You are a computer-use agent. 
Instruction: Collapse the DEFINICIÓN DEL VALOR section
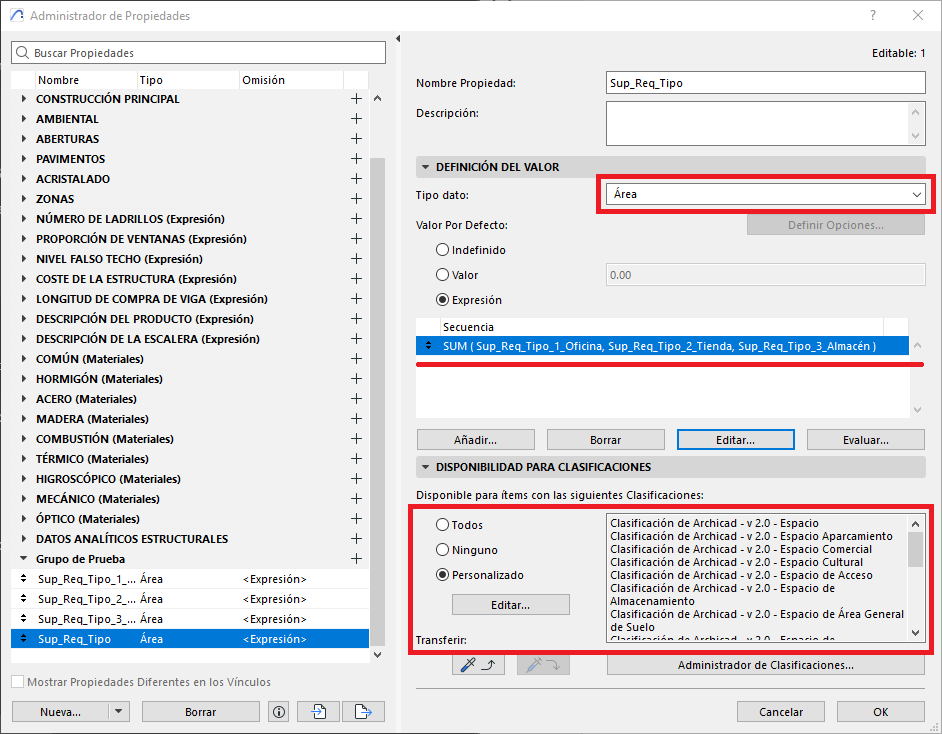(x=426, y=167)
